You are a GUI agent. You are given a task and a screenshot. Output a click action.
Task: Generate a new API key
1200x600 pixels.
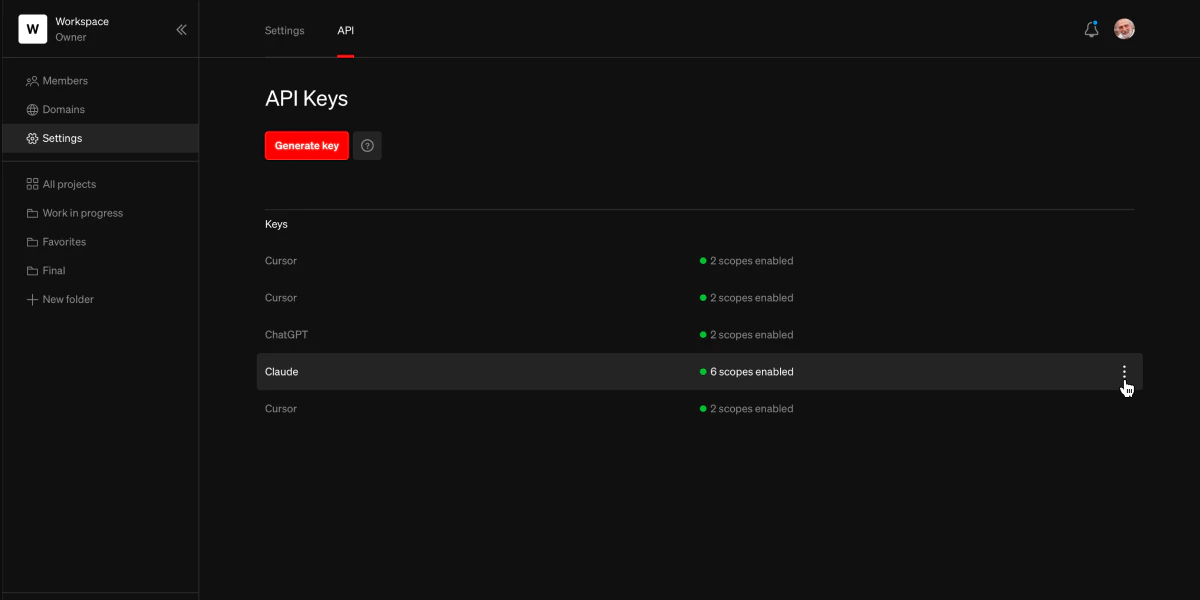[x=307, y=146]
